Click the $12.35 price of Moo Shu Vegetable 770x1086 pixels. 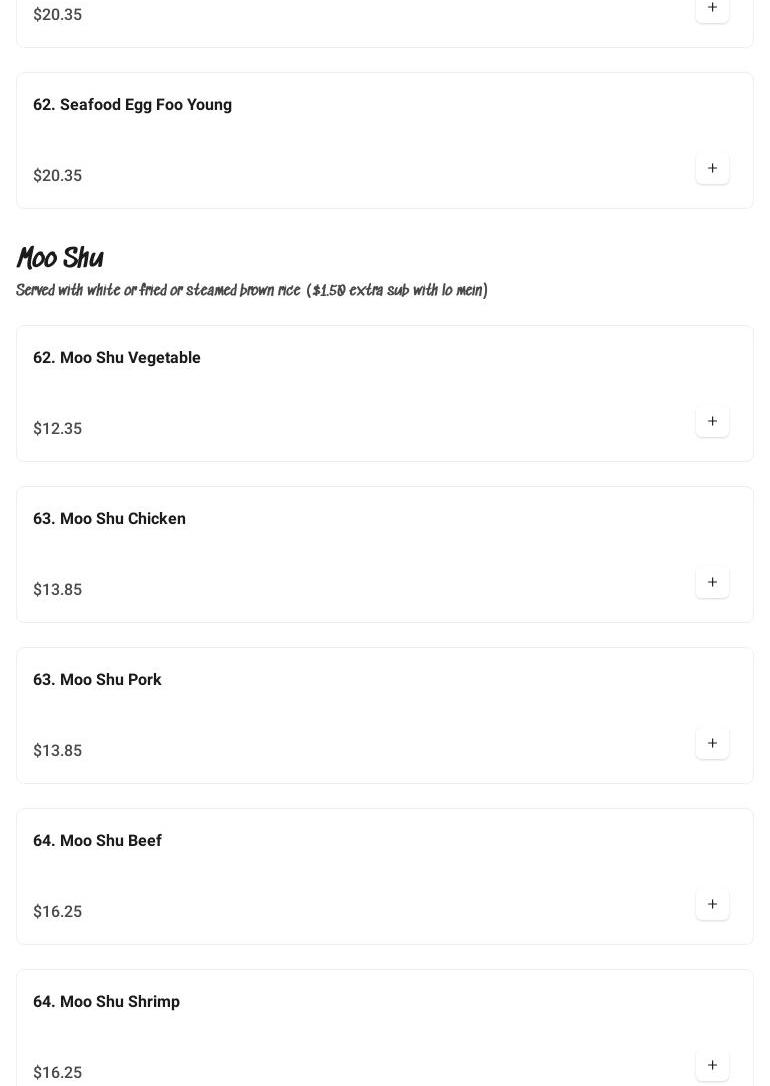(58, 429)
